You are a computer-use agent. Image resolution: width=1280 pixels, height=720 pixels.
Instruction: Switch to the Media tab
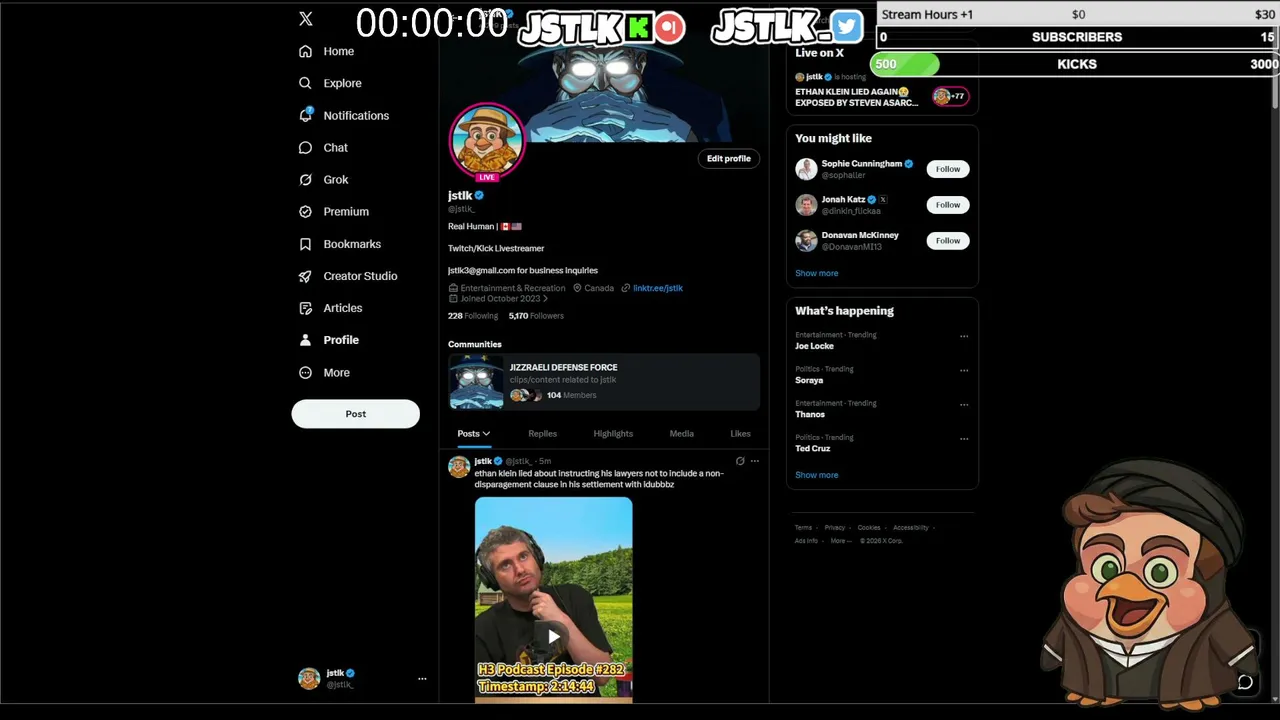[682, 434]
